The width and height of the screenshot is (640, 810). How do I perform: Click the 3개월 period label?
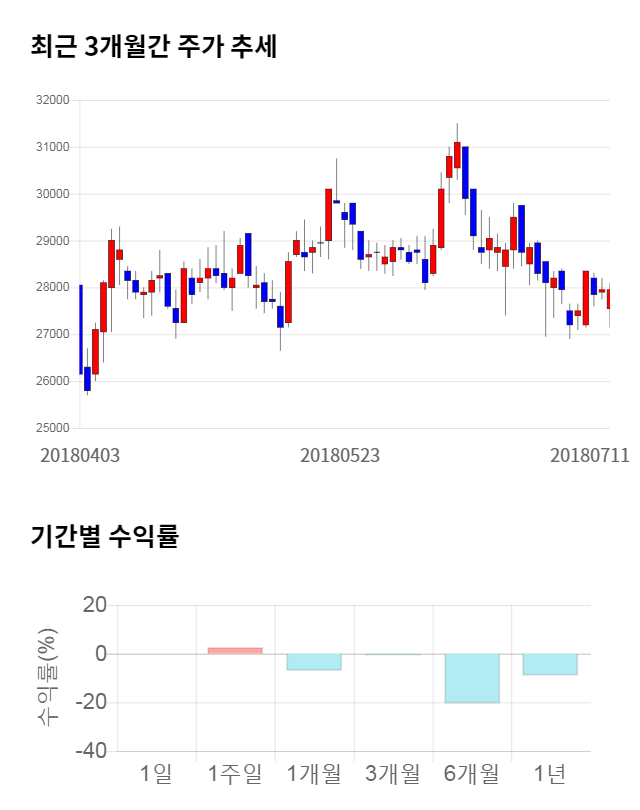(393, 773)
